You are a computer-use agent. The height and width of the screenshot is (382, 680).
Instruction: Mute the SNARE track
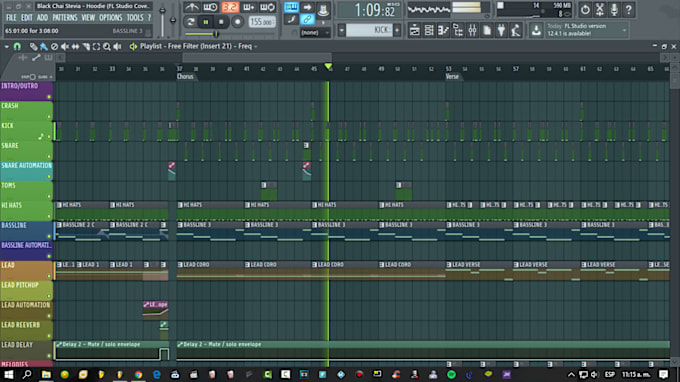click(49, 157)
